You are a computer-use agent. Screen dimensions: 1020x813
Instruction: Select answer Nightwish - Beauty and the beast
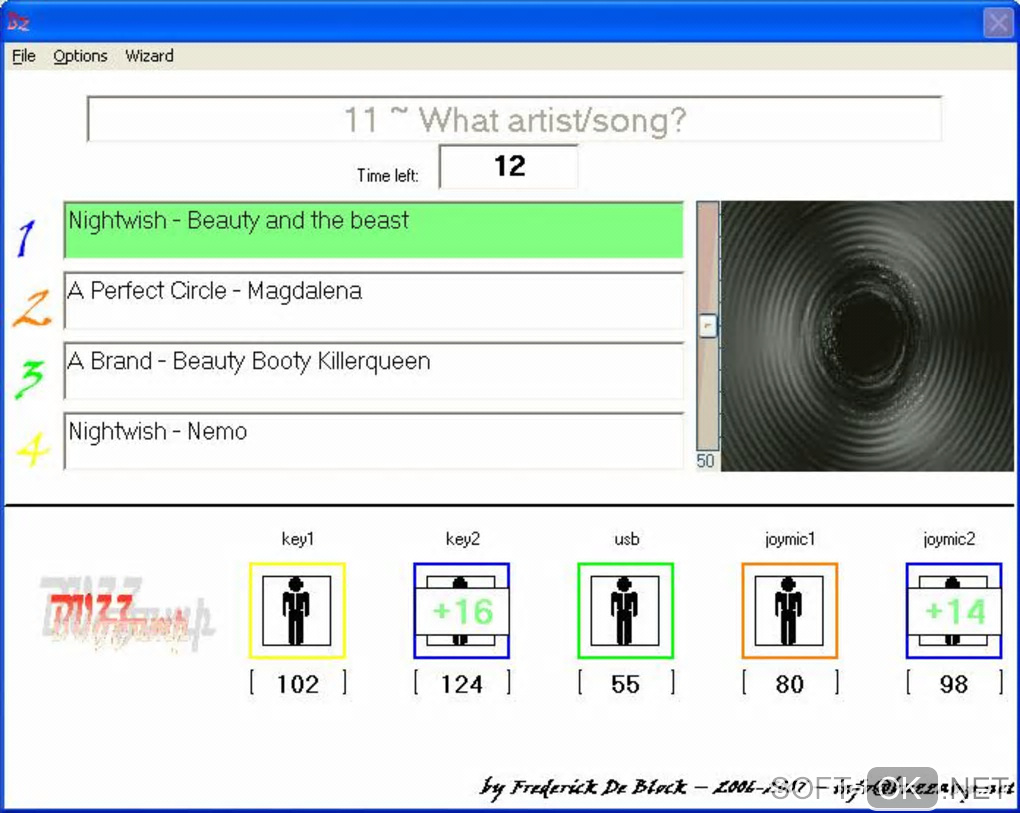tap(373, 230)
